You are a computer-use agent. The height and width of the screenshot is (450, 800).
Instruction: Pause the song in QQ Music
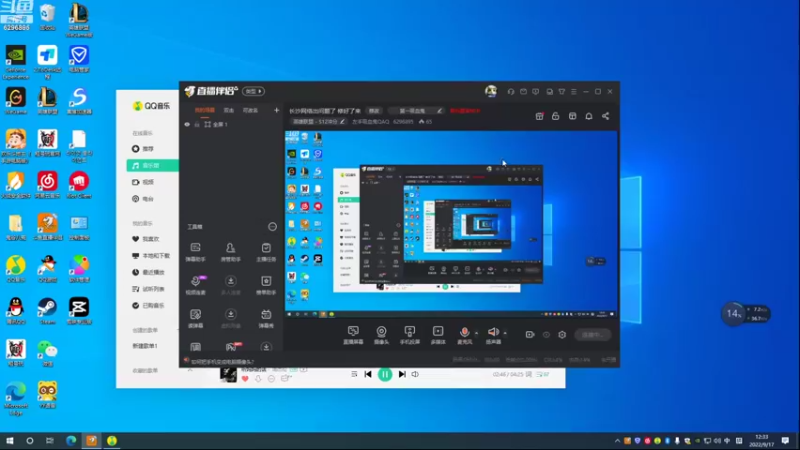click(385, 374)
